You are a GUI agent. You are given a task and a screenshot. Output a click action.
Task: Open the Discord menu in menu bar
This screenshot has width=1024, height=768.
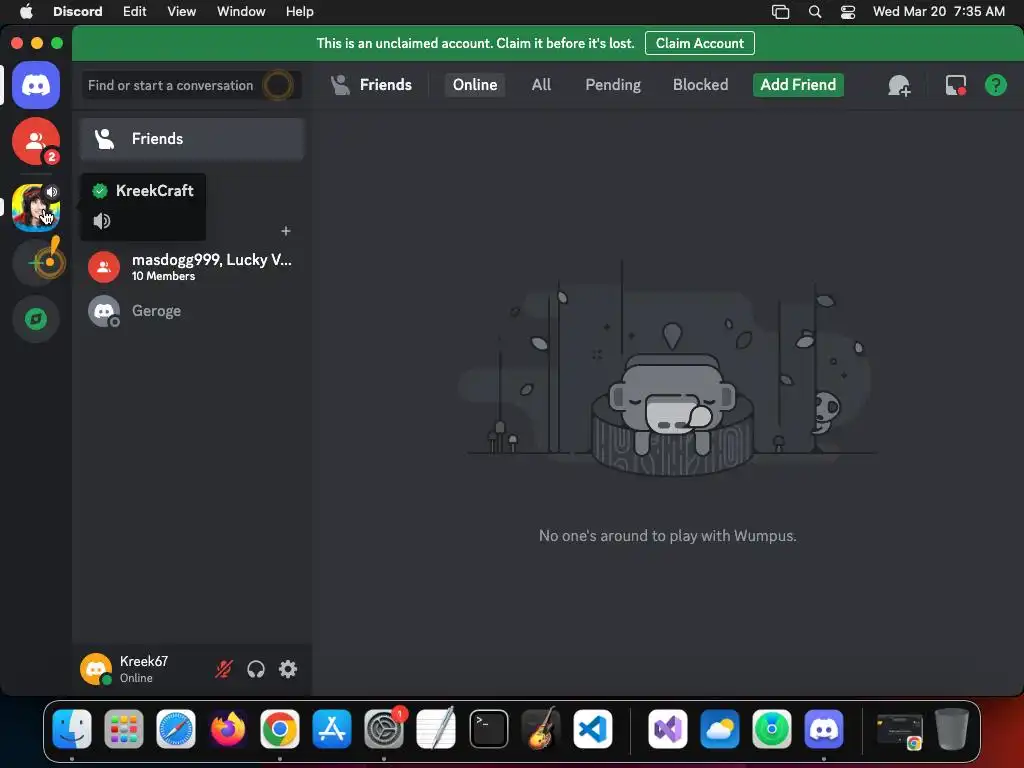[77, 12]
